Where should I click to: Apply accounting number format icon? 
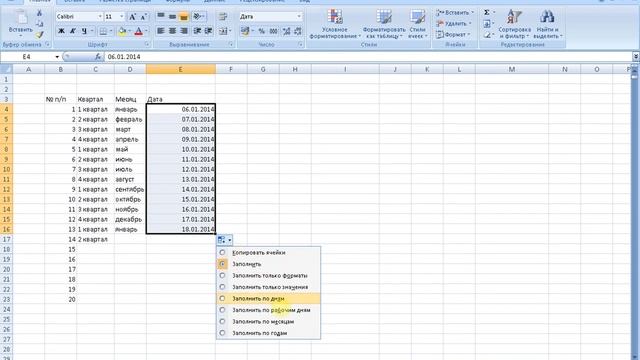click(x=244, y=31)
